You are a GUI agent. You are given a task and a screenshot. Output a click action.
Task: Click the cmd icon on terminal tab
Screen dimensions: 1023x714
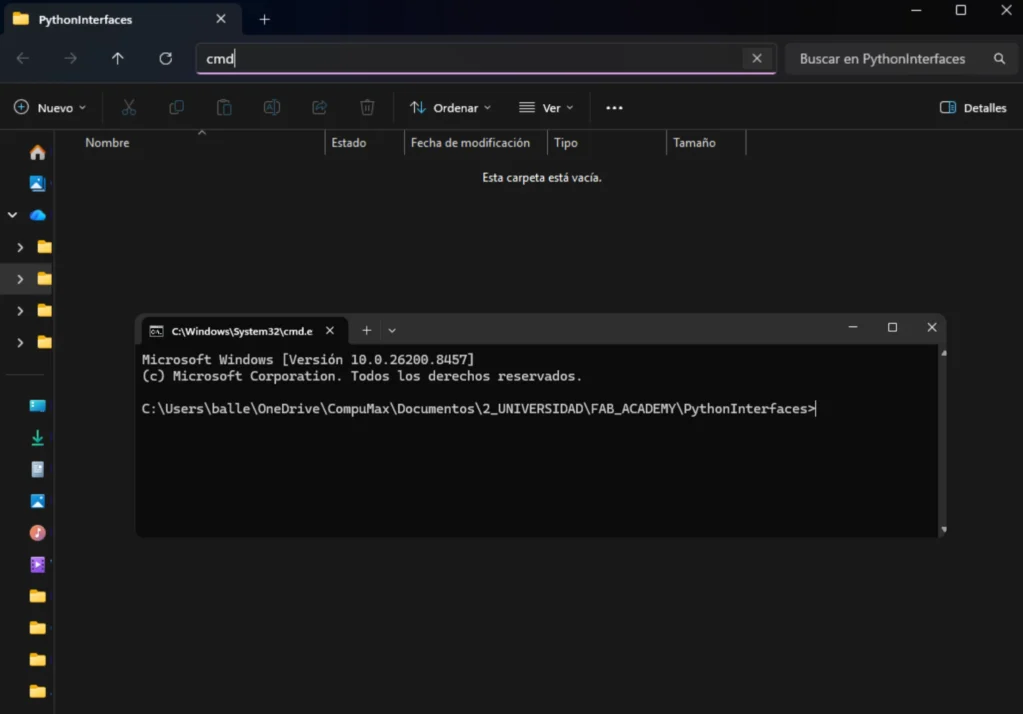[156, 331]
